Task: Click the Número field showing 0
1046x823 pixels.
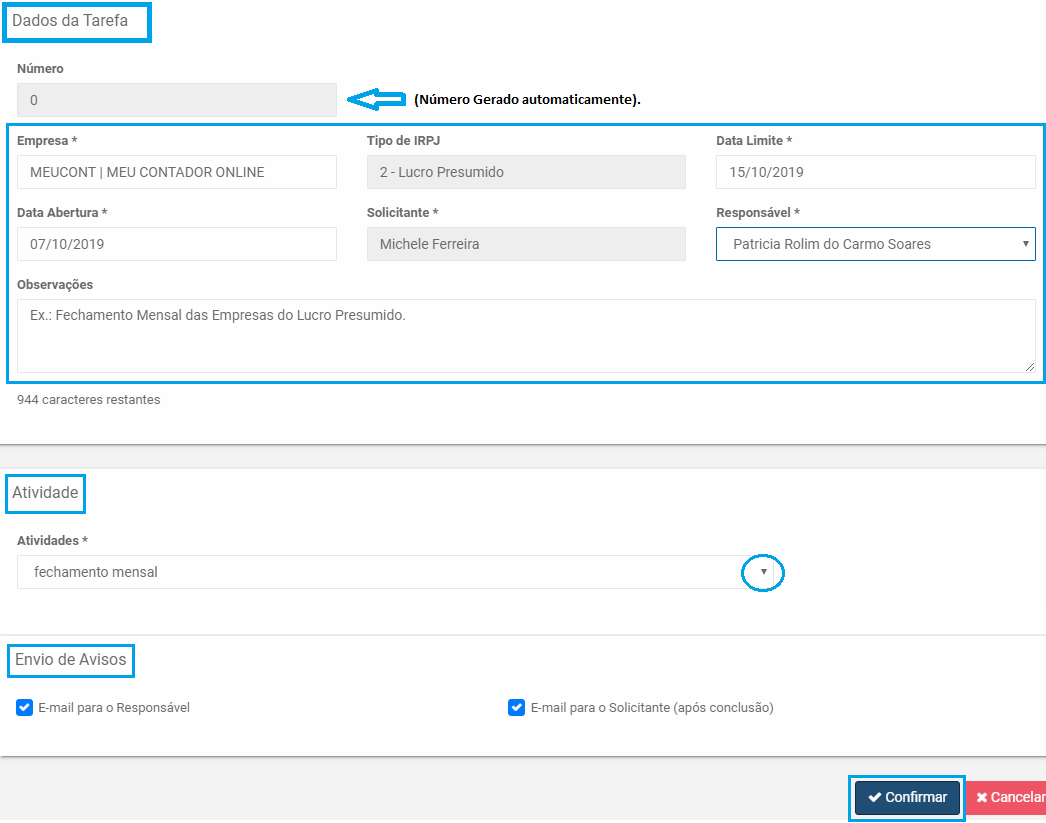Action: pyautogui.click(x=177, y=100)
